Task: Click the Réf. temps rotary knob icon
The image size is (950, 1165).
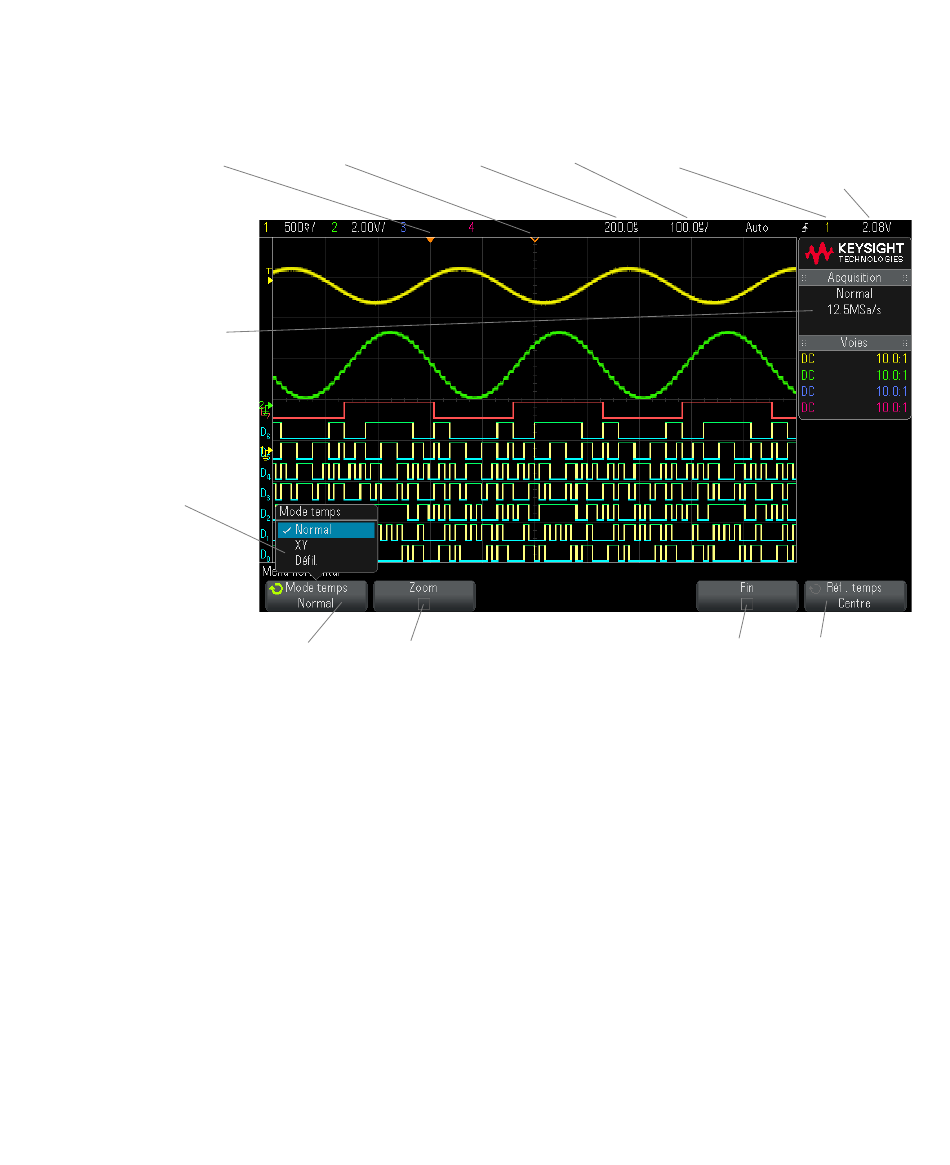Action: coord(816,588)
